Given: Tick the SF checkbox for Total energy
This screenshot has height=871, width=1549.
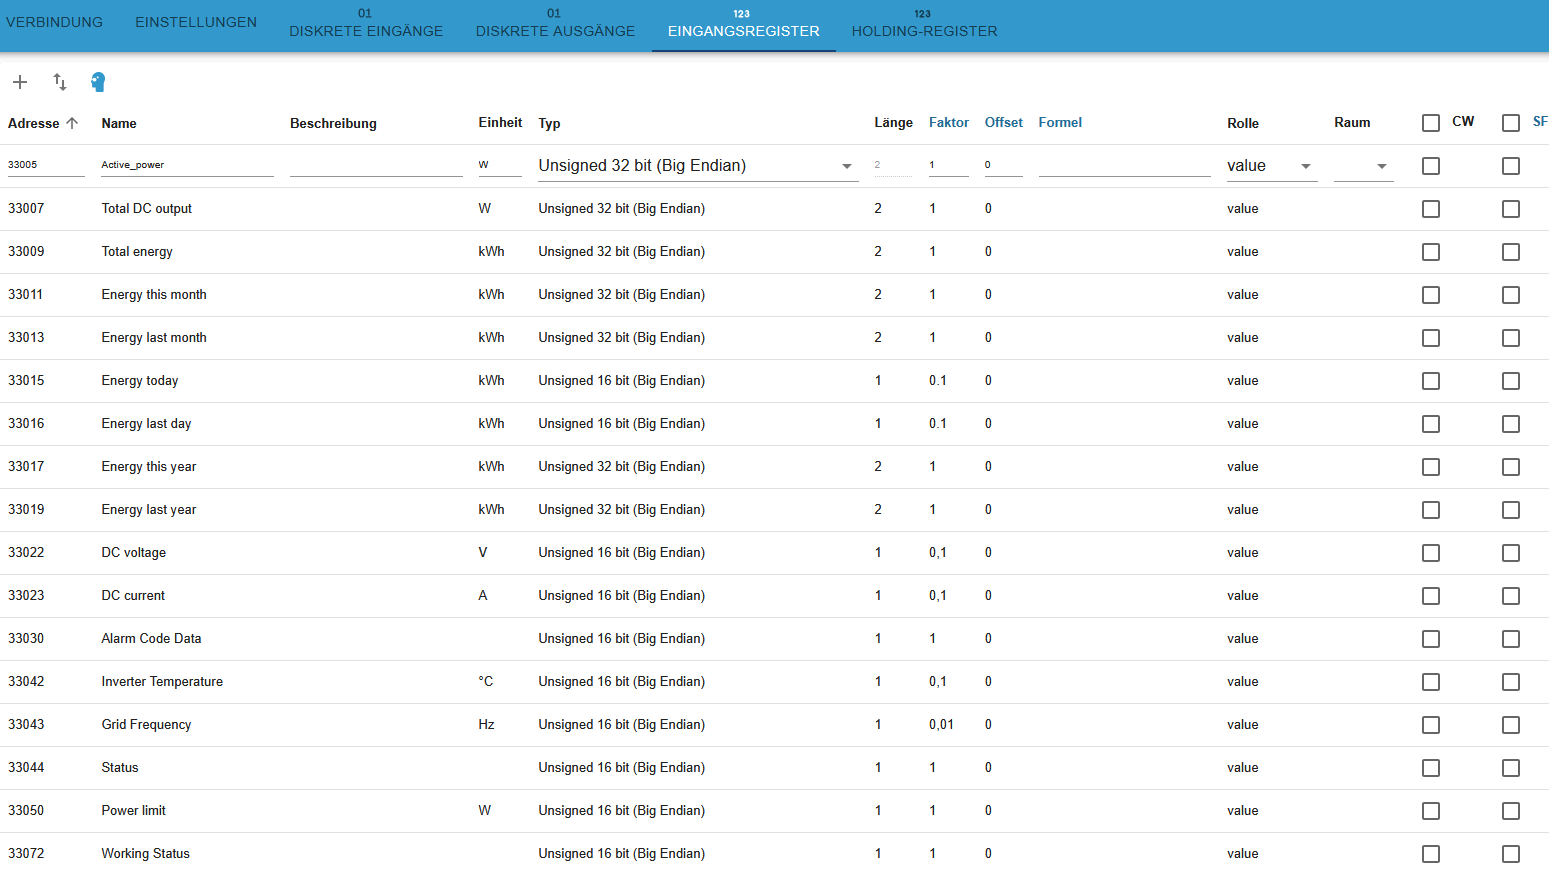Looking at the screenshot, I should [x=1511, y=252].
